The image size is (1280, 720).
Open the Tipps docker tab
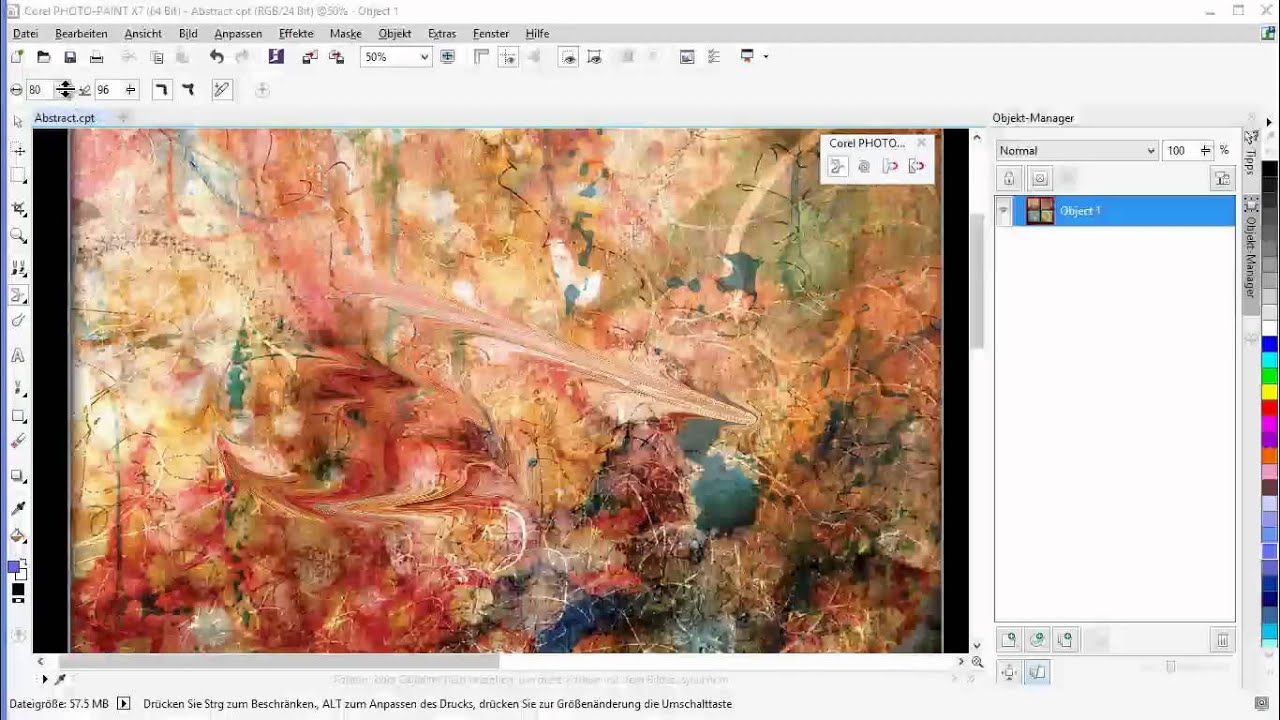click(1250, 153)
